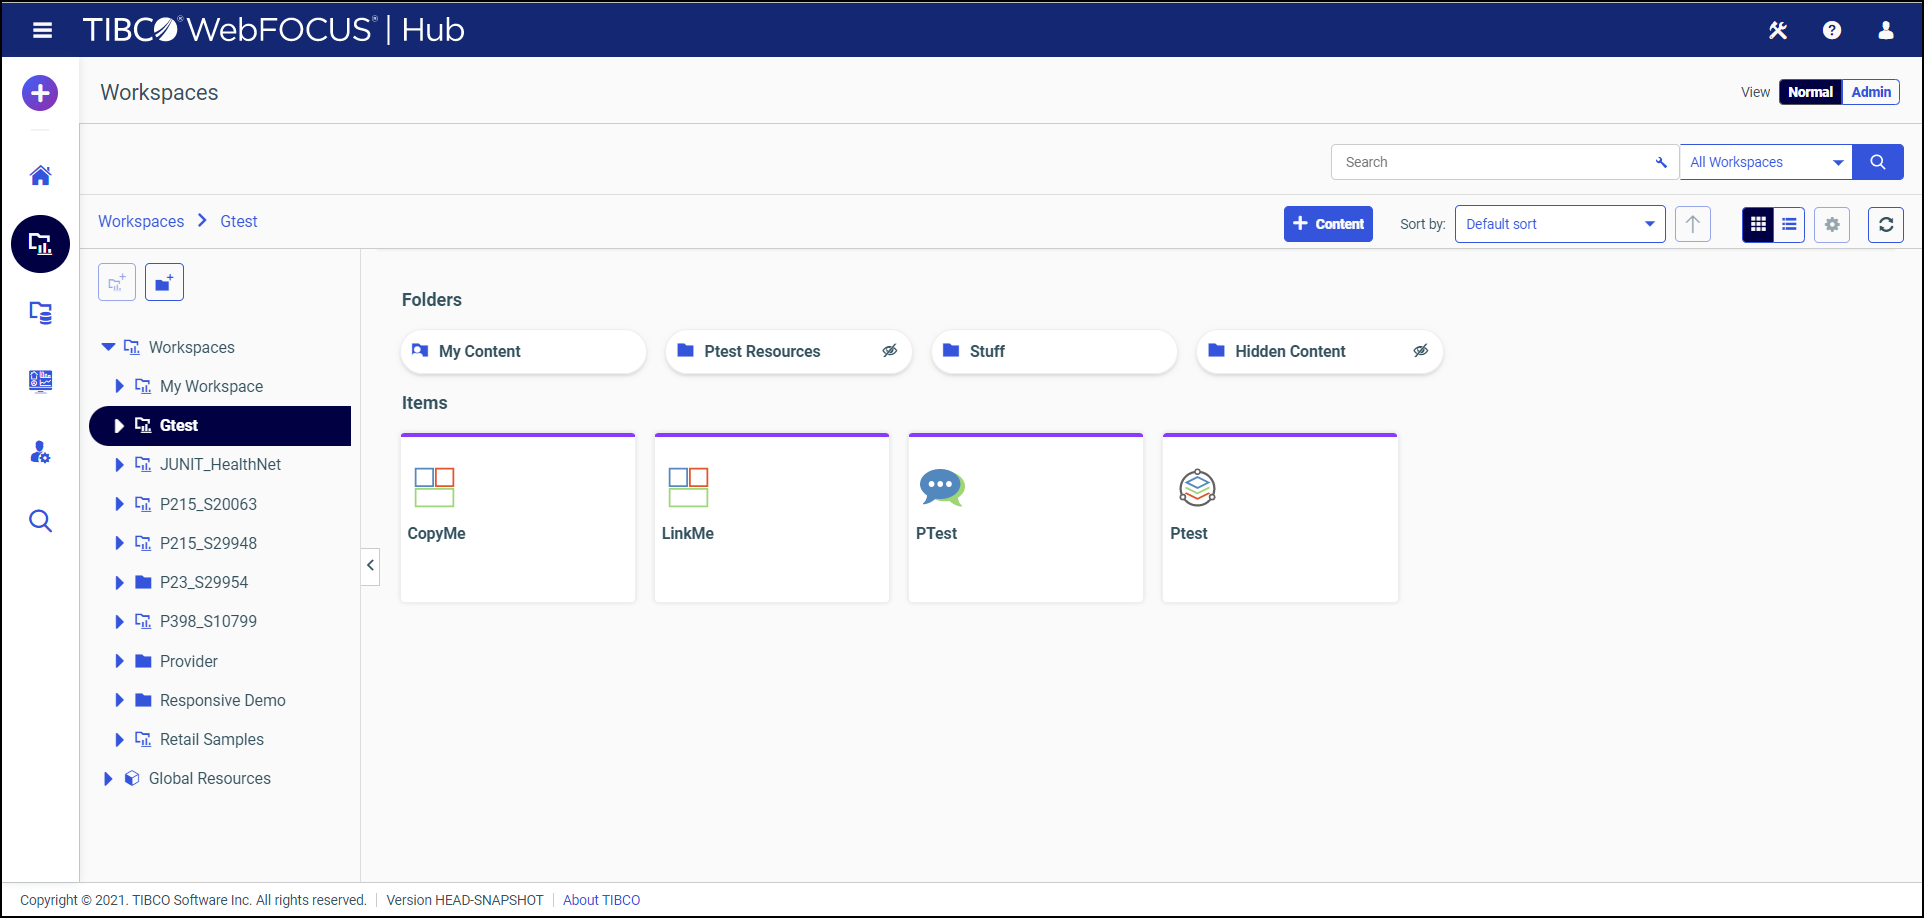The height and width of the screenshot is (918, 1924).
Task: Navigate to the Home sidebar icon
Action: click(x=39, y=174)
